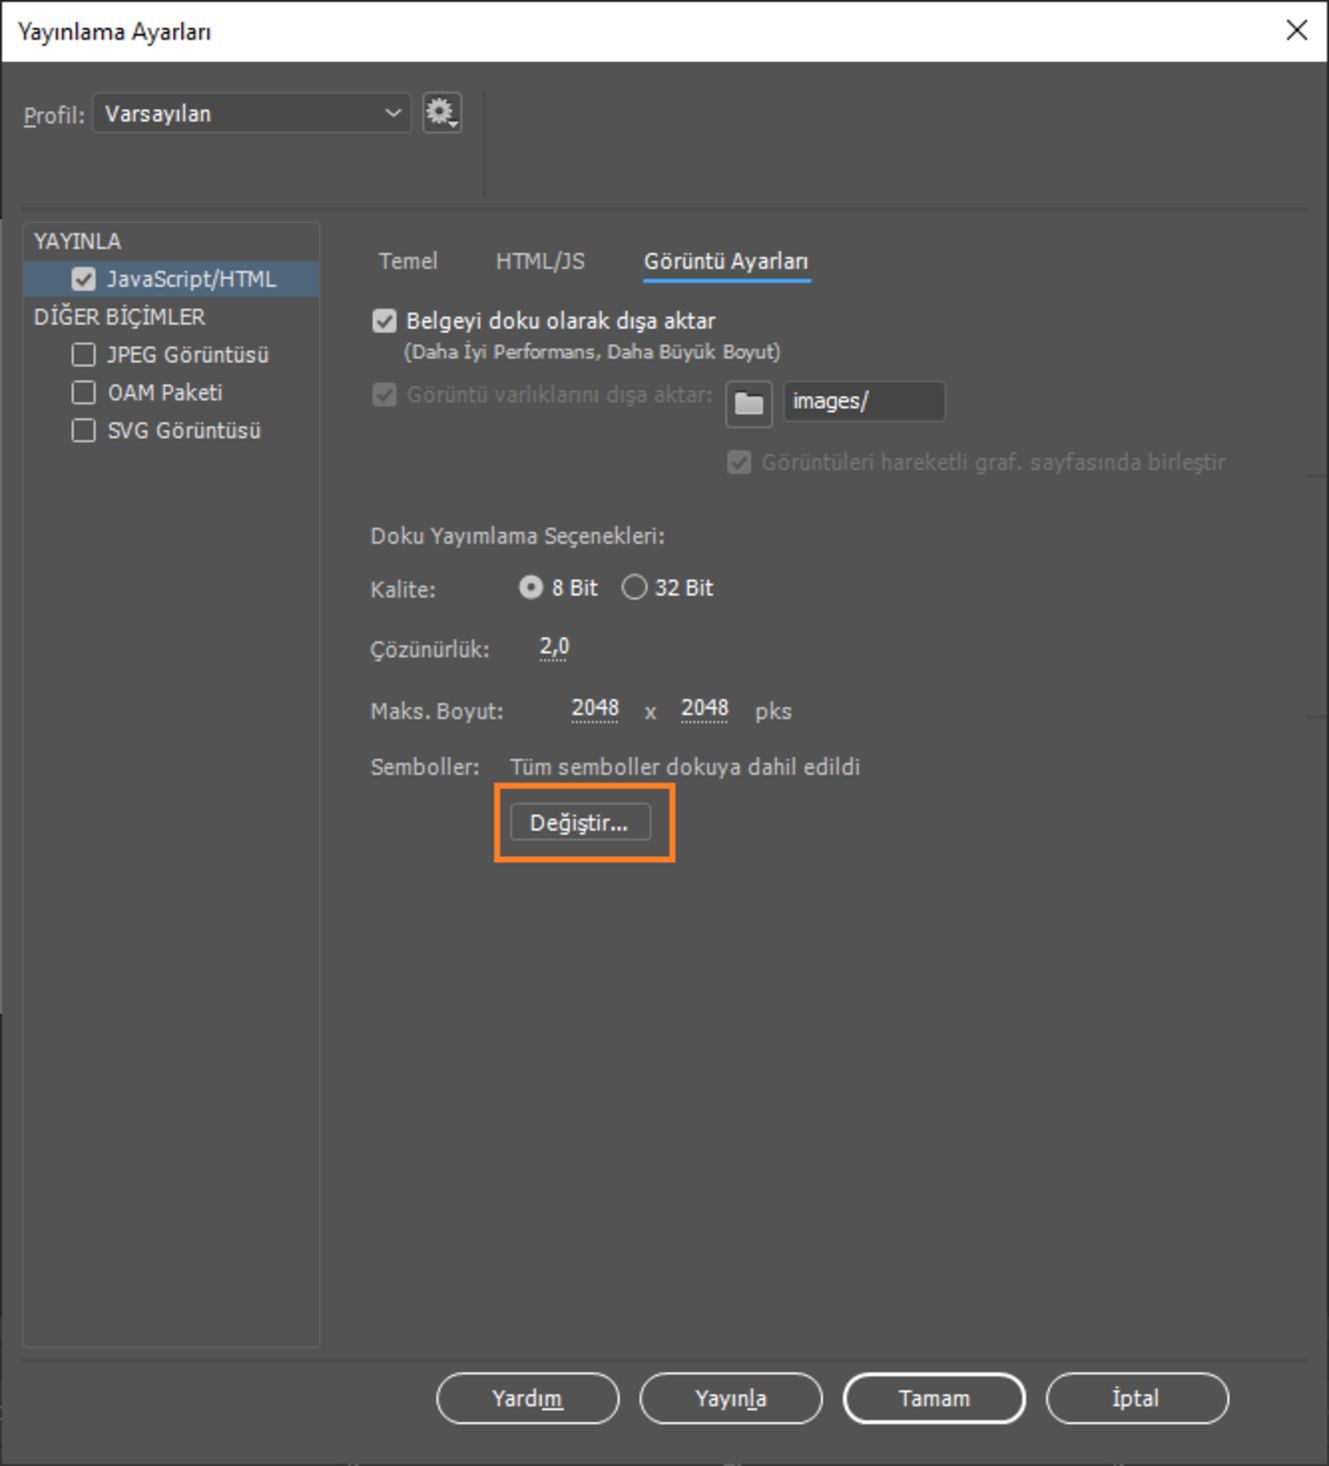Enable the OAM Paketi checkbox

point(84,393)
